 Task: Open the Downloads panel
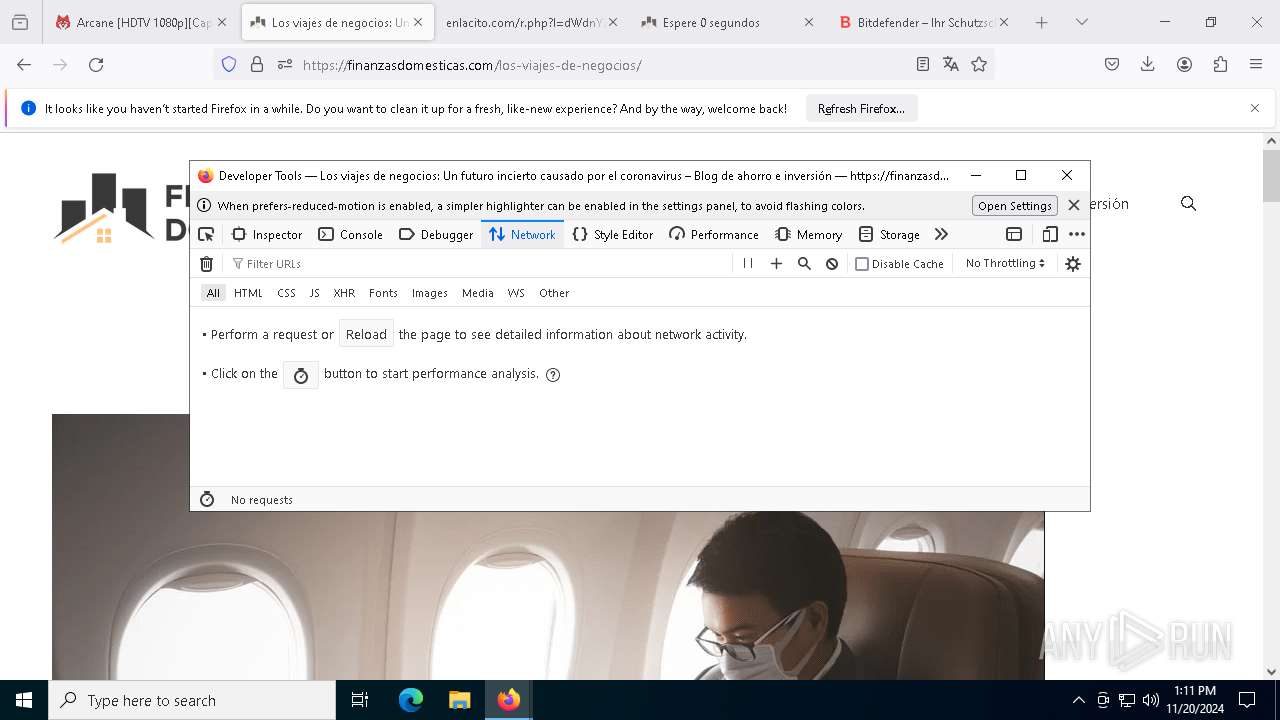[x=1148, y=64]
